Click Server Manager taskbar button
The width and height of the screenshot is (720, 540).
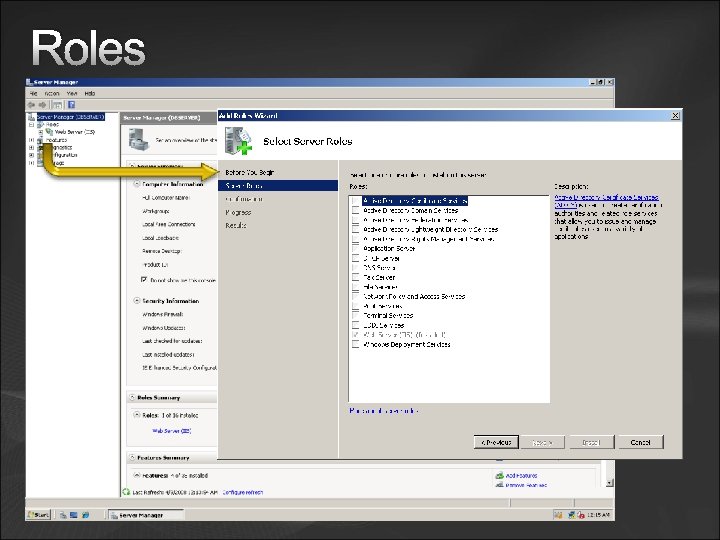click(x=145, y=515)
